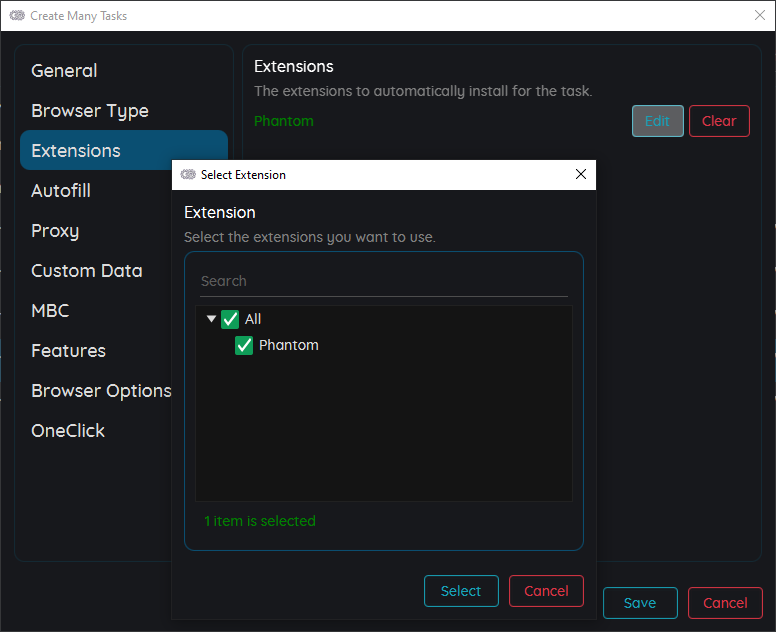This screenshot has height=632, width=776.
Task: Uncheck the Phantom extension checkbox
Action: coord(243,345)
